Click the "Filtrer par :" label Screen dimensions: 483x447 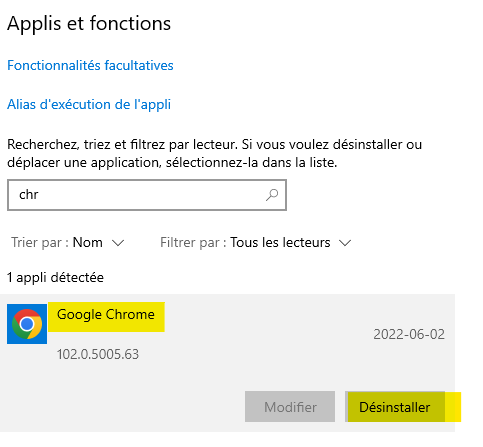pos(193,243)
